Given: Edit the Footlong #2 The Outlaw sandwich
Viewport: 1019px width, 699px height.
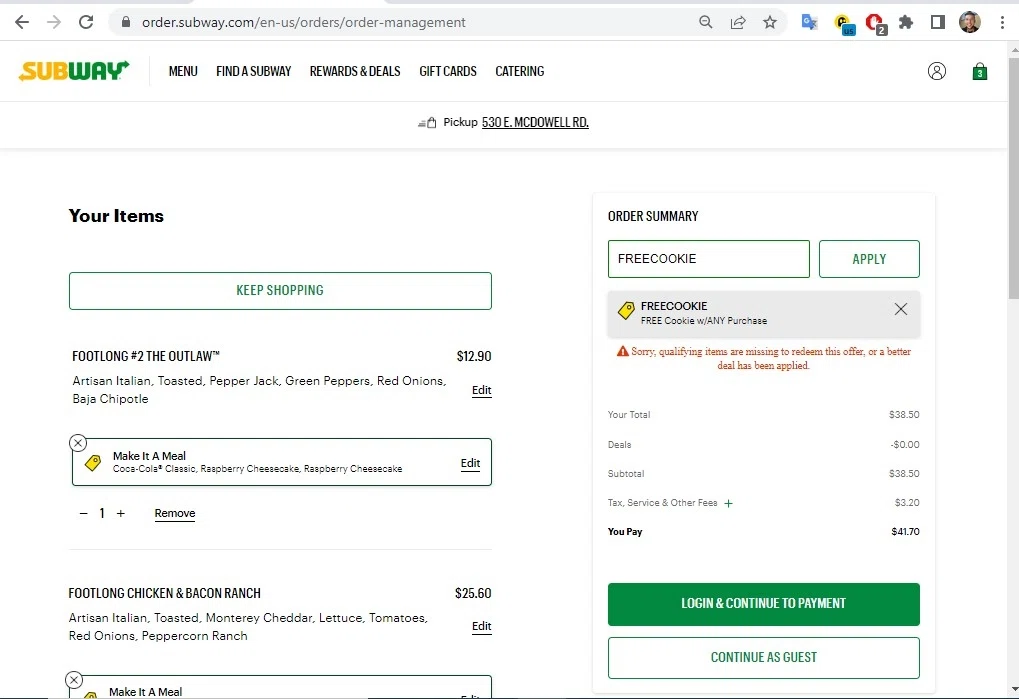Looking at the screenshot, I should [482, 390].
